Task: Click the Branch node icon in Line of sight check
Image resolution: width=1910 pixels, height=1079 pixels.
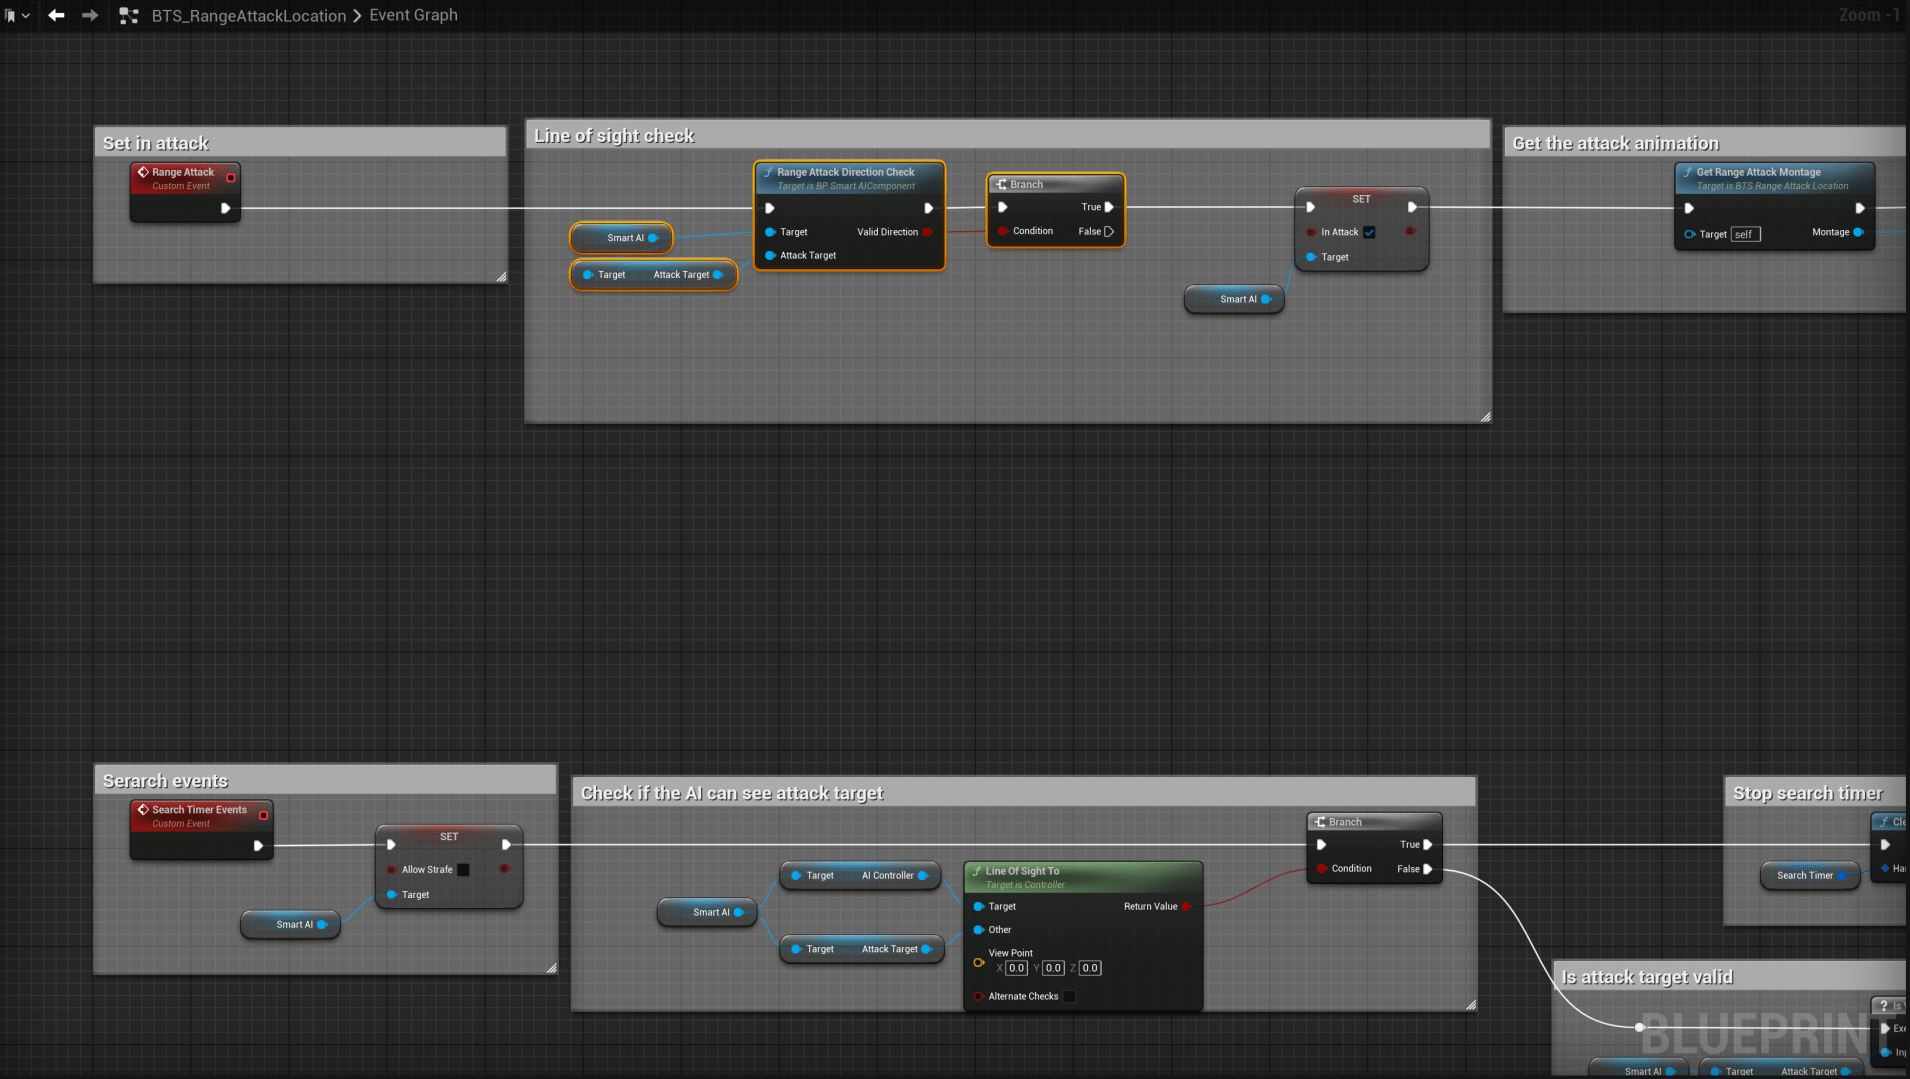Action: point(1001,184)
